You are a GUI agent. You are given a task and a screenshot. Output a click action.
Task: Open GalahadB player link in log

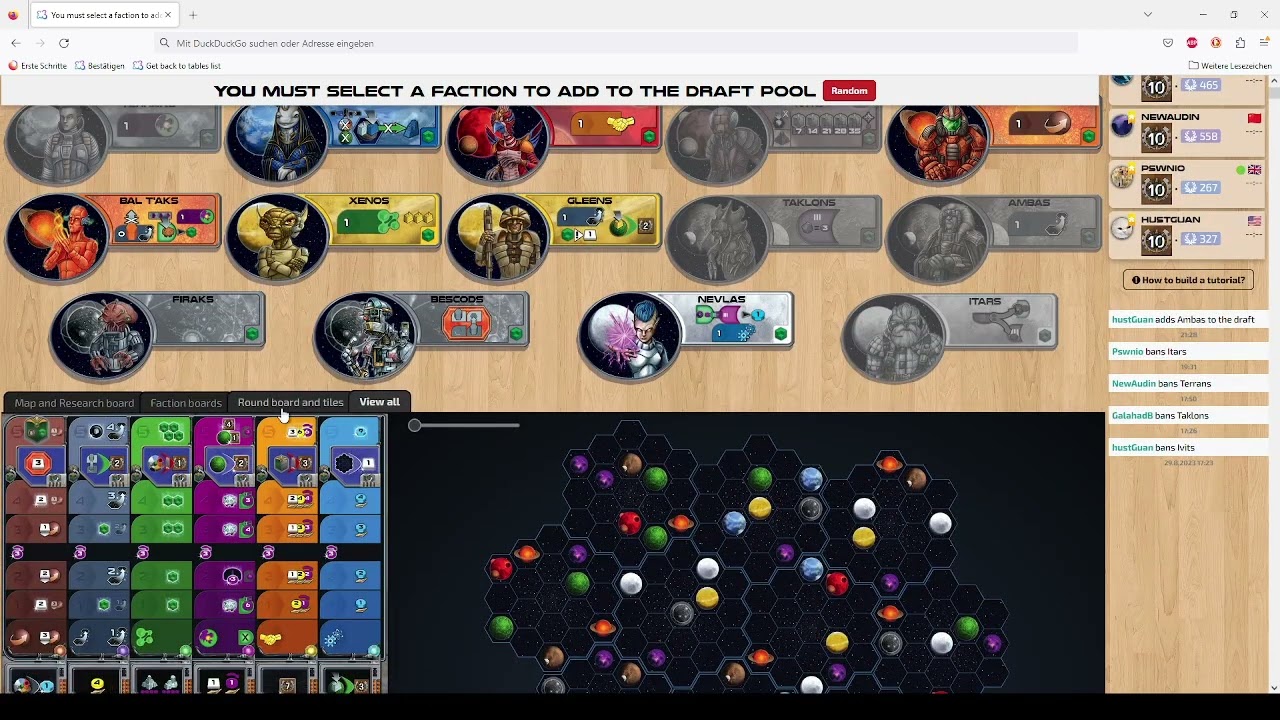1132,416
